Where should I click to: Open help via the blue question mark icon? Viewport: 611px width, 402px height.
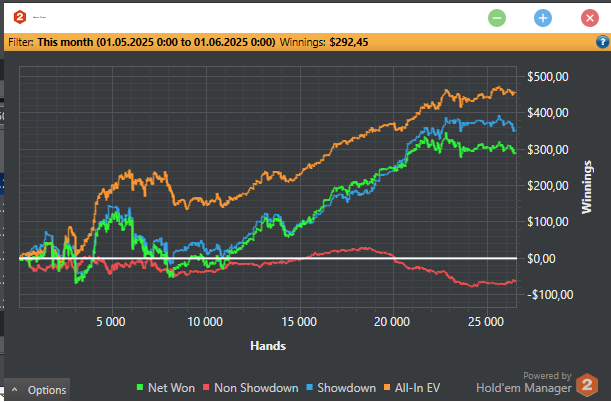(x=602, y=42)
